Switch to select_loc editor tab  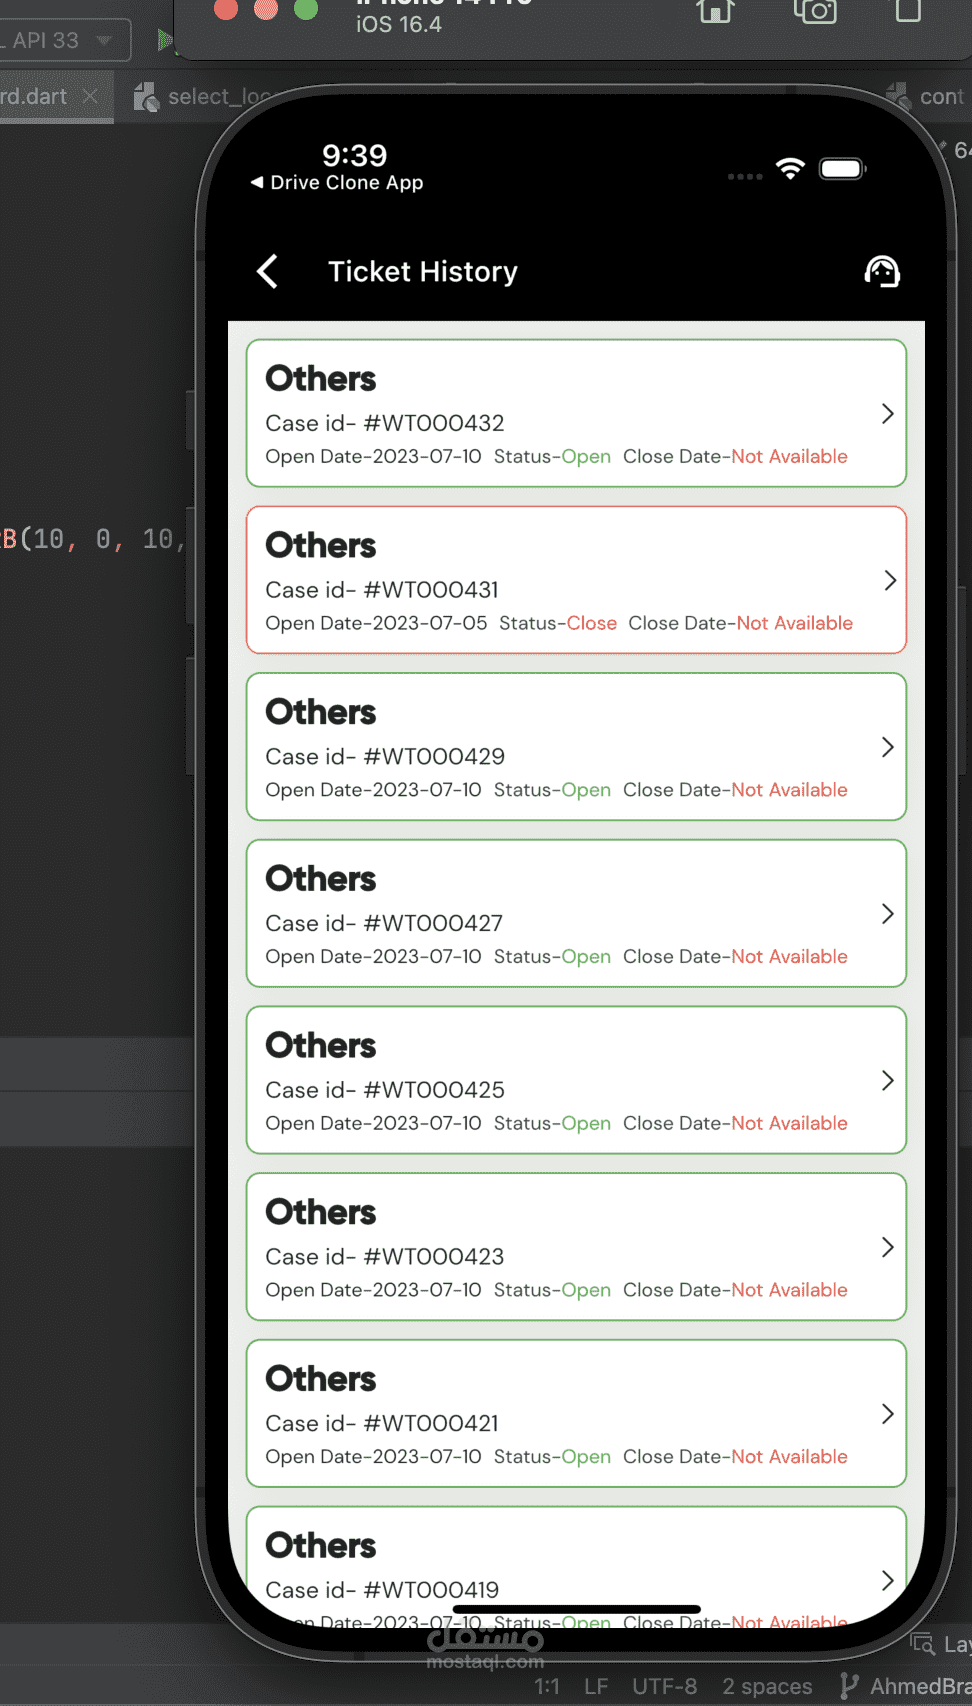click(x=203, y=96)
